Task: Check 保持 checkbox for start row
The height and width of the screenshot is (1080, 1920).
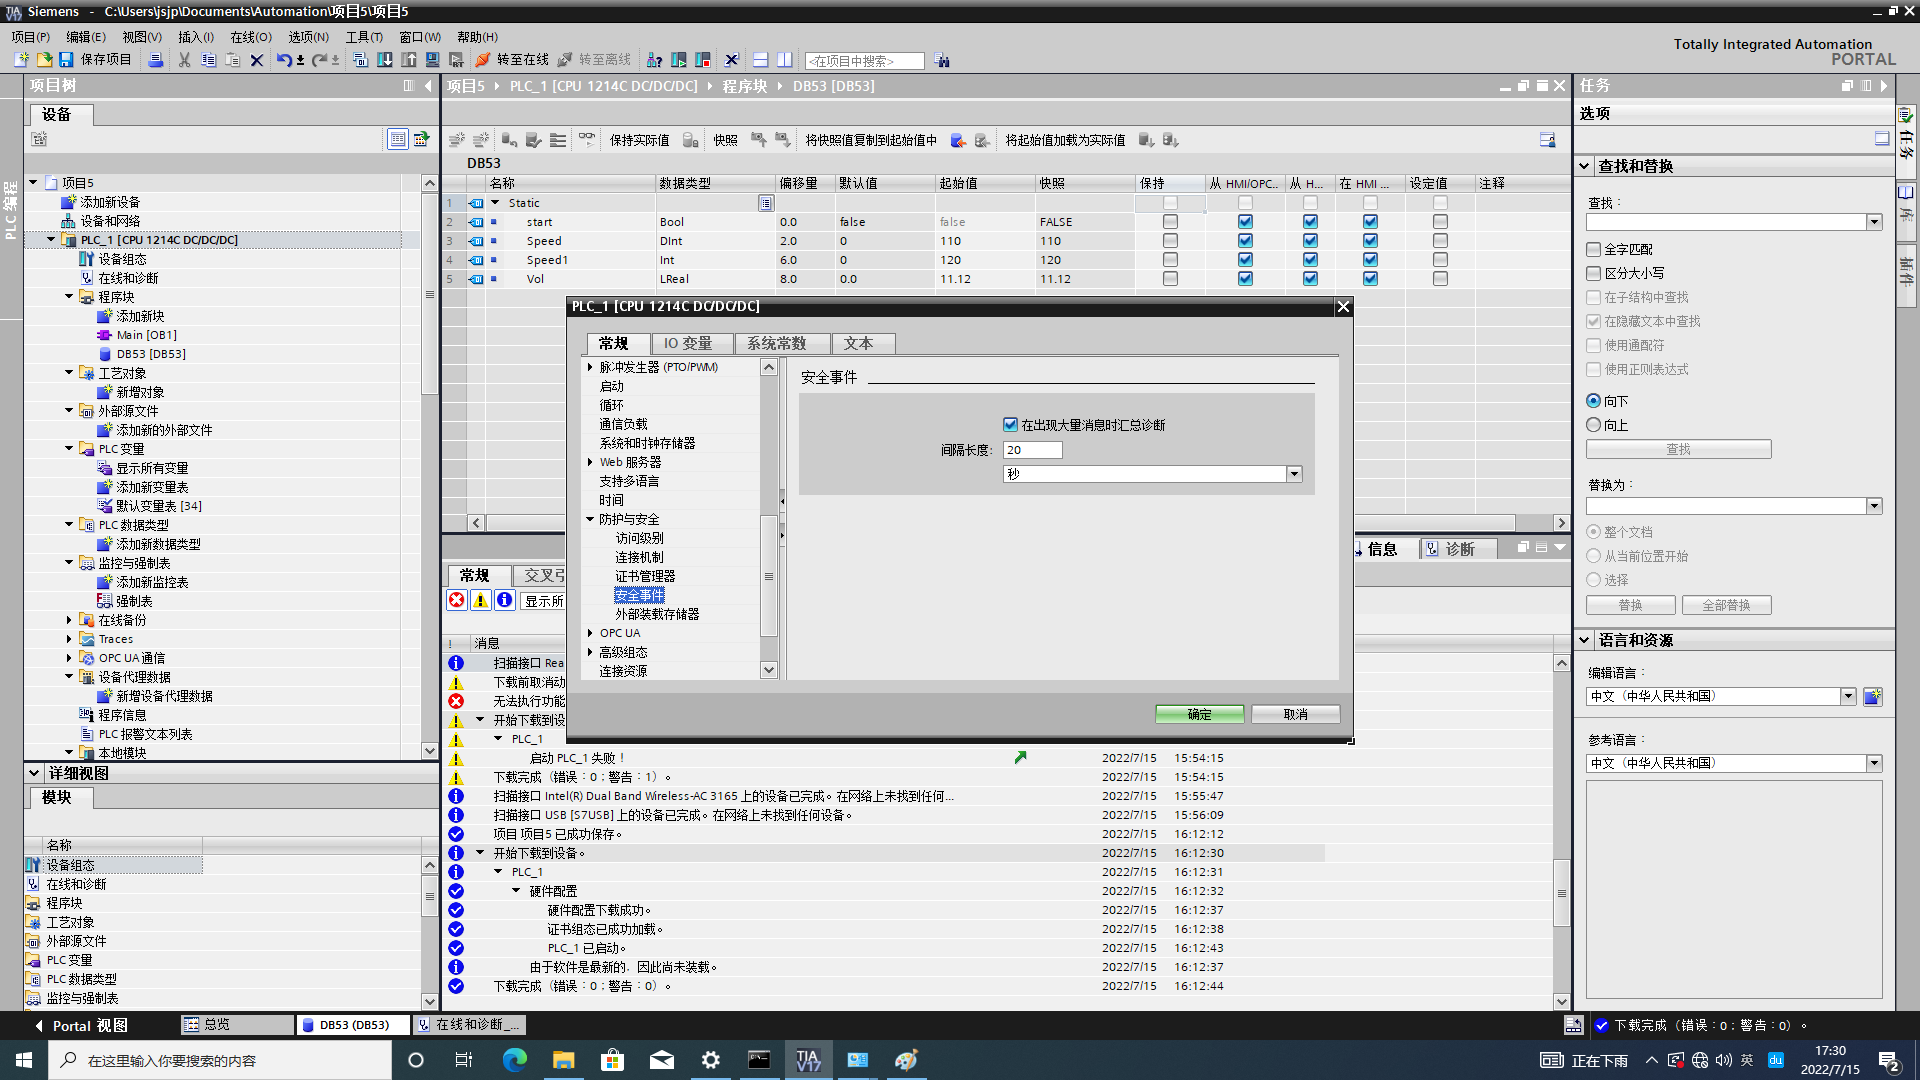Action: 1170,222
